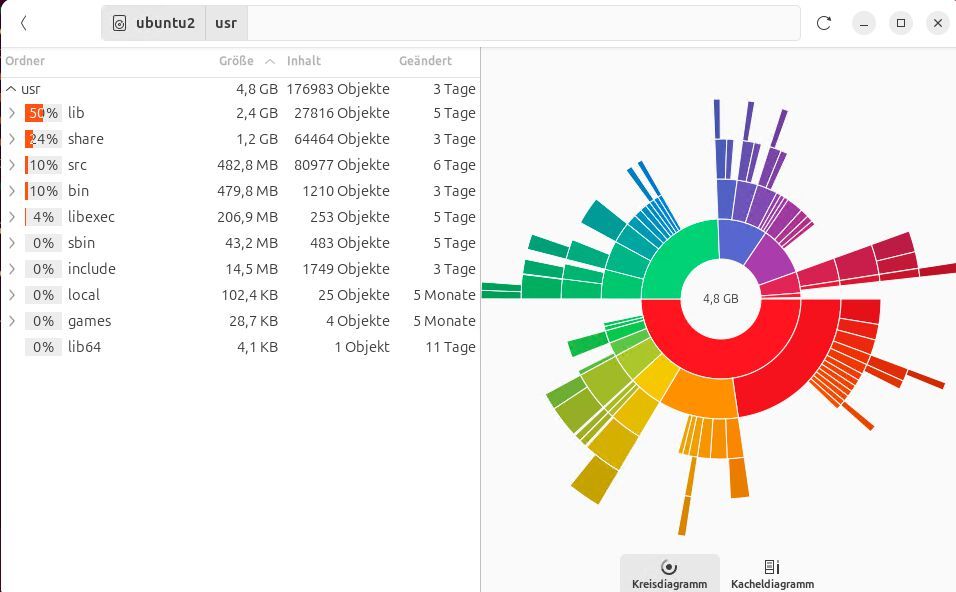
Task: Sort by the Geändert column header
Action: pos(426,61)
